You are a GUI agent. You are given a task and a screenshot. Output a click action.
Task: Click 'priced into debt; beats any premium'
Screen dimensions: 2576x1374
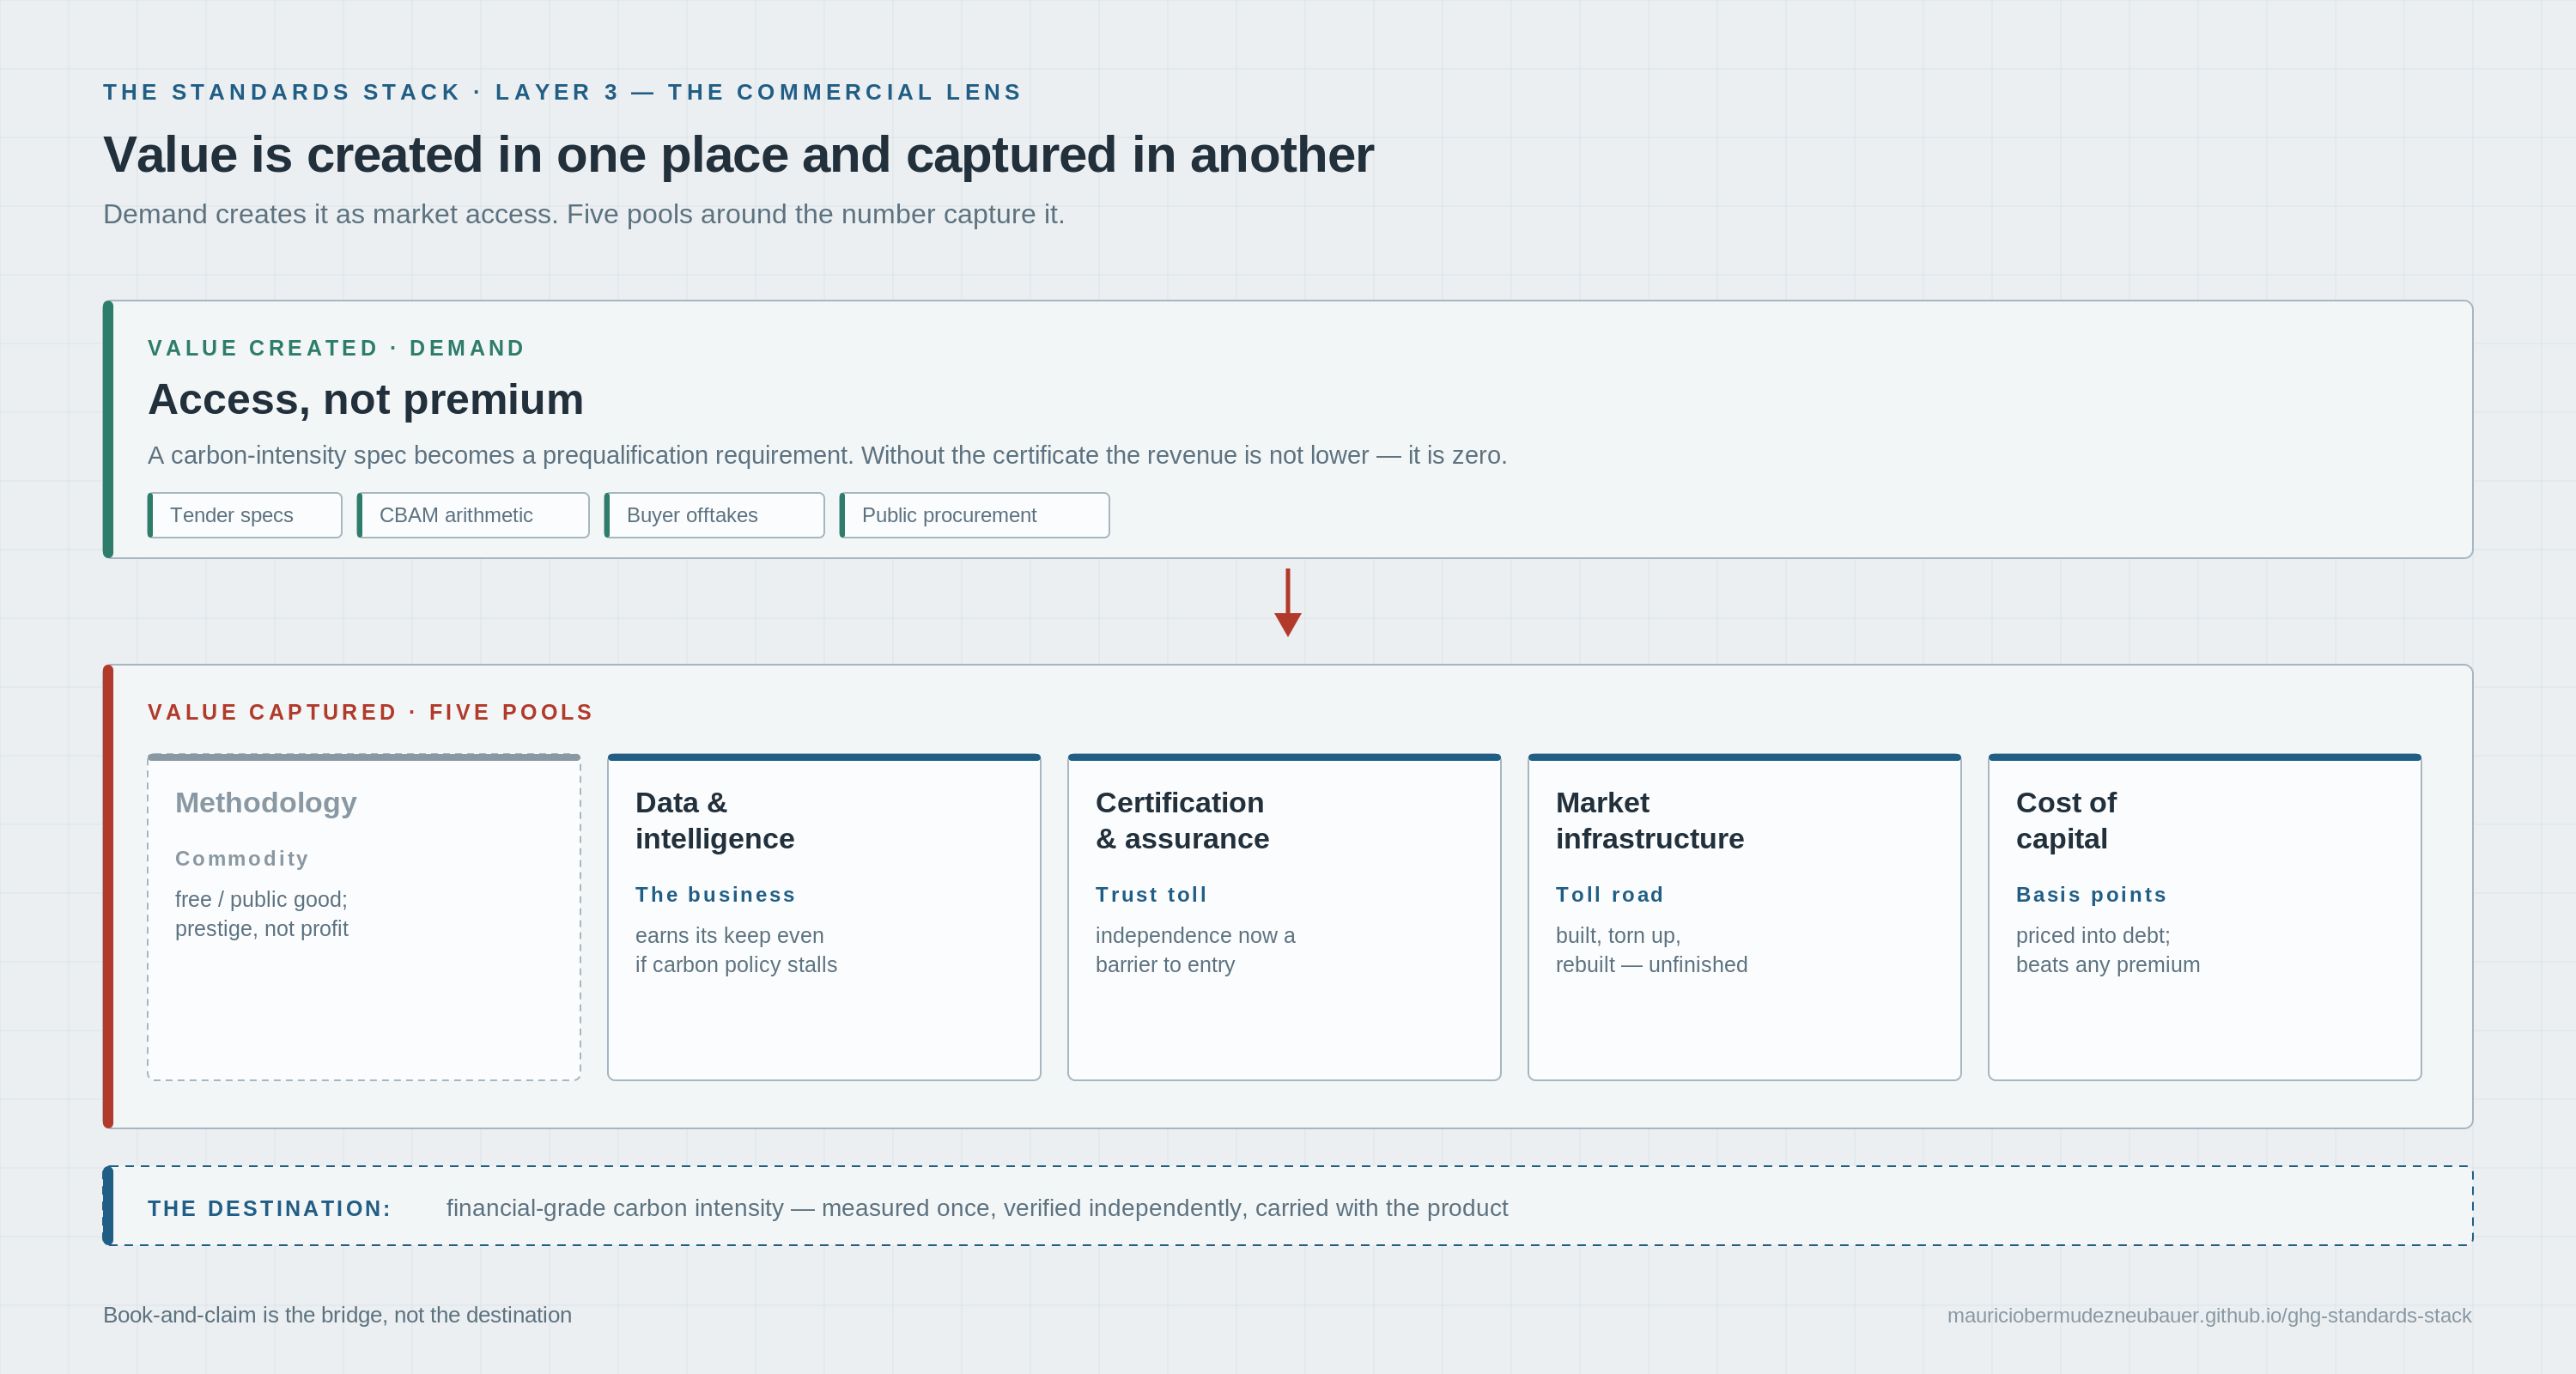tap(2107, 950)
